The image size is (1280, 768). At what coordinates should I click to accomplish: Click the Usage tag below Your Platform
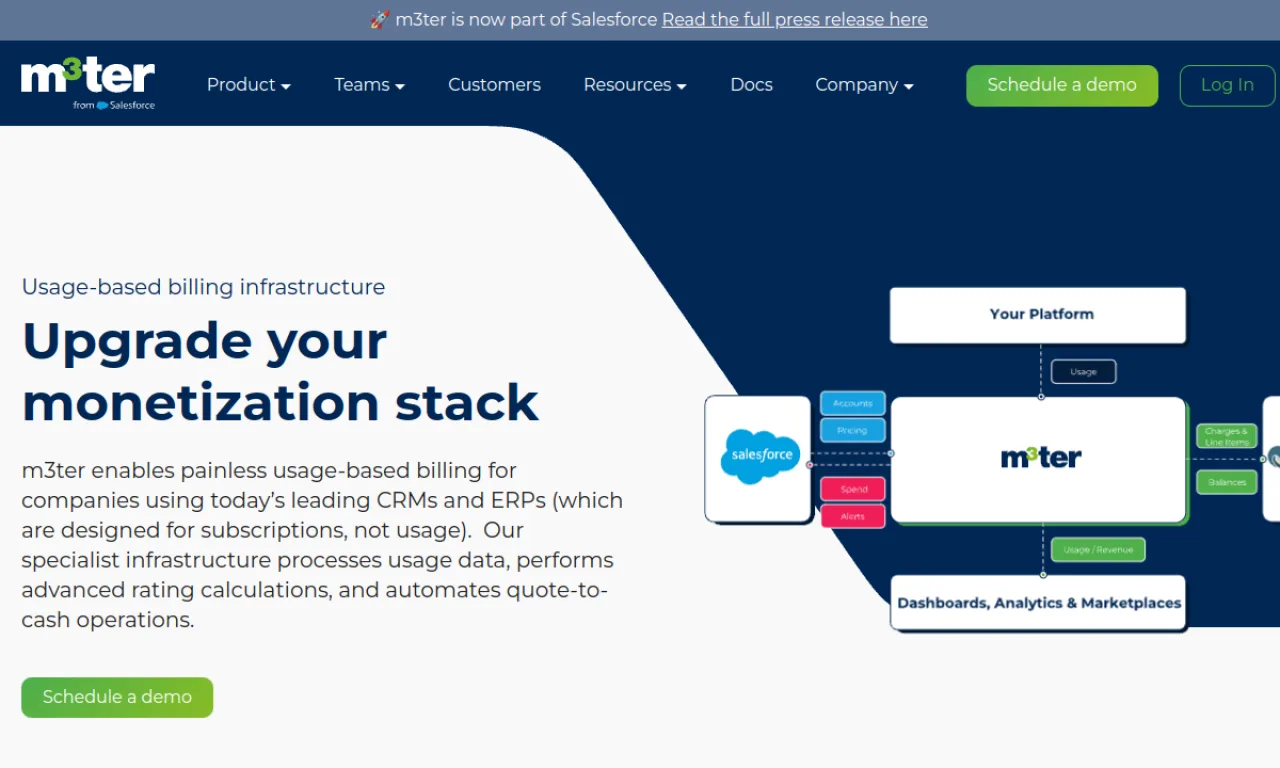(x=1083, y=372)
